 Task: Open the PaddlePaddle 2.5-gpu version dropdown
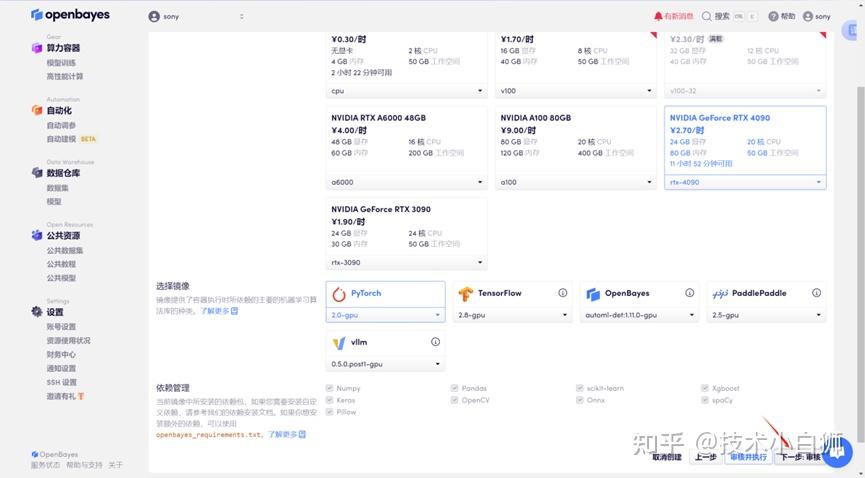point(766,315)
